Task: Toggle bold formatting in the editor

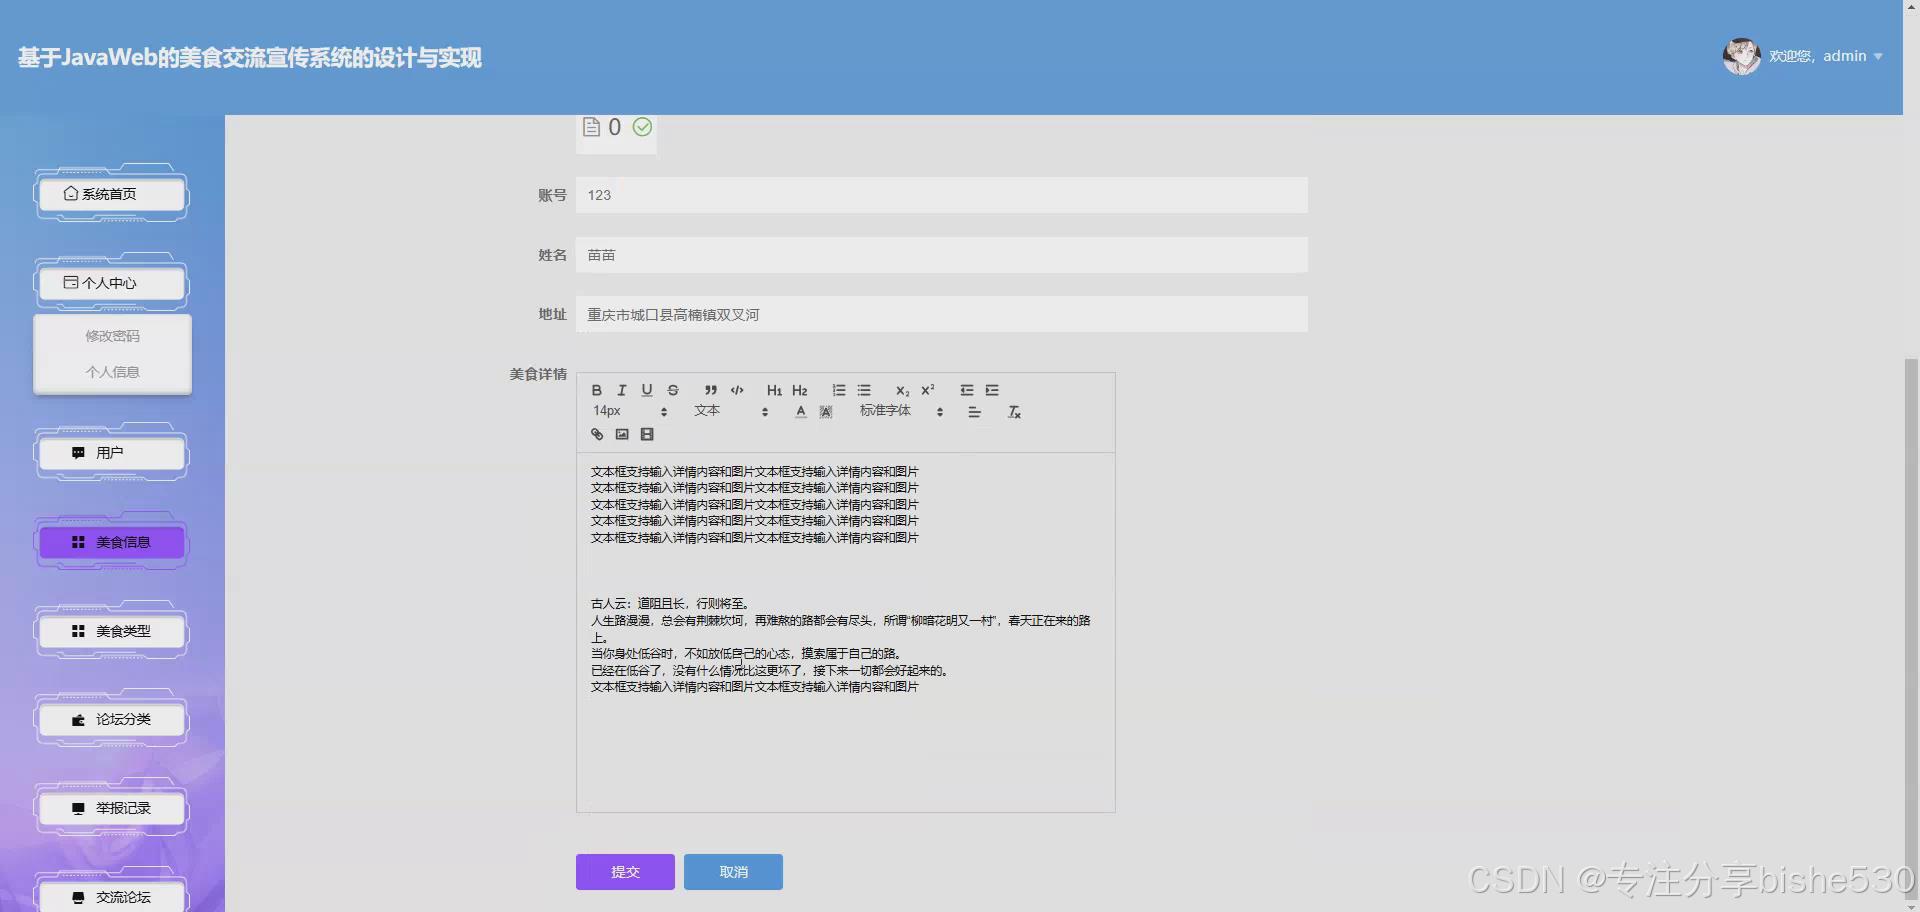Action: tap(596, 390)
